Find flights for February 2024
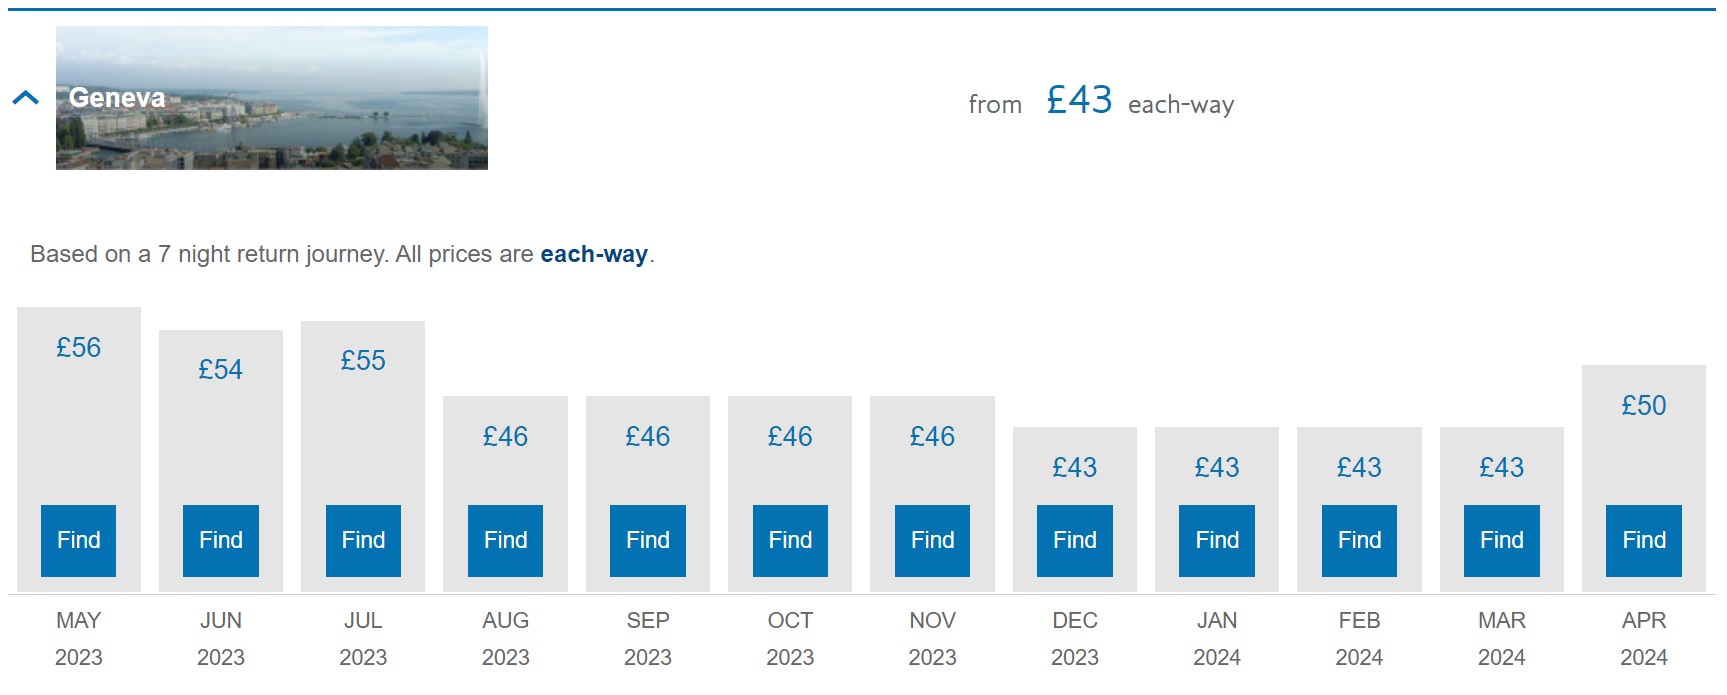The height and width of the screenshot is (695, 1727). [1359, 541]
